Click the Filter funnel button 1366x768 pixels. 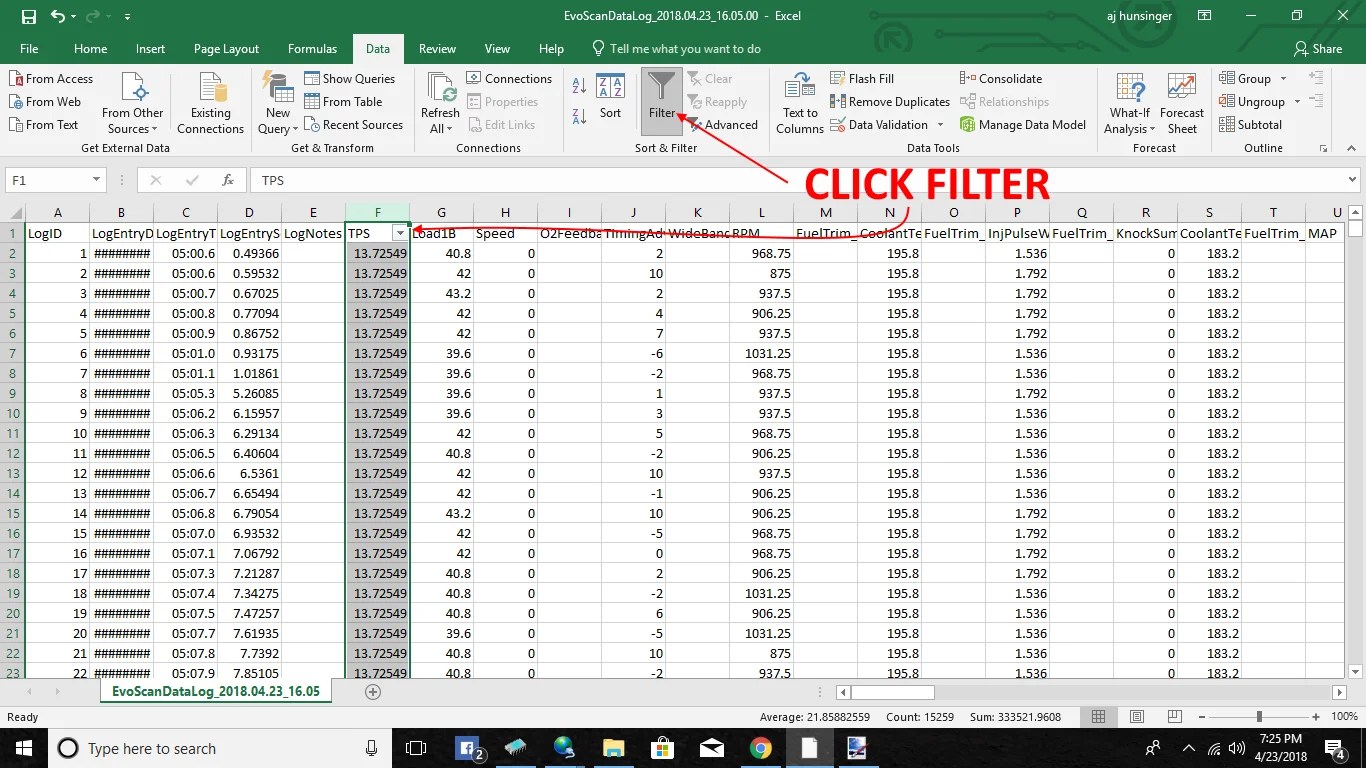coord(662,101)
